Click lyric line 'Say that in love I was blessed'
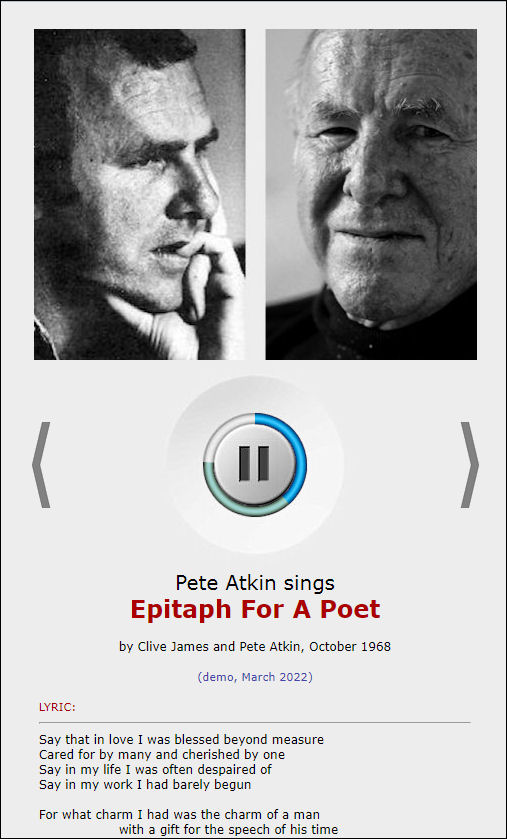This screenshot has height=839, width=507. click(181, 740)
